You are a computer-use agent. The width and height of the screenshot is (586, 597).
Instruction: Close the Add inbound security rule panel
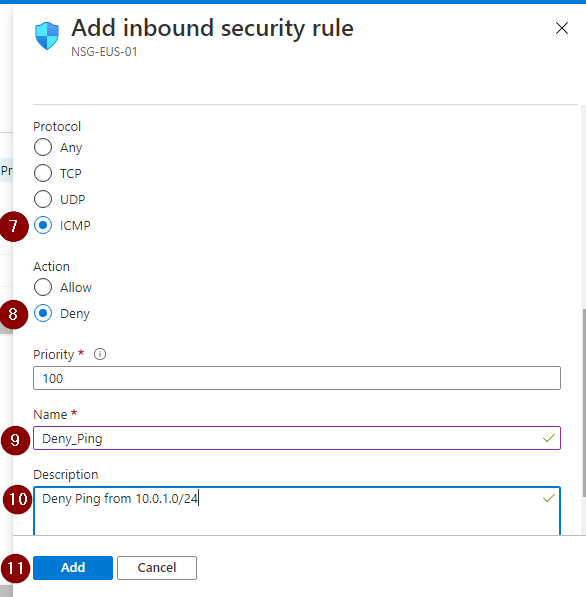pyautogui.click(x=562, y=28)
